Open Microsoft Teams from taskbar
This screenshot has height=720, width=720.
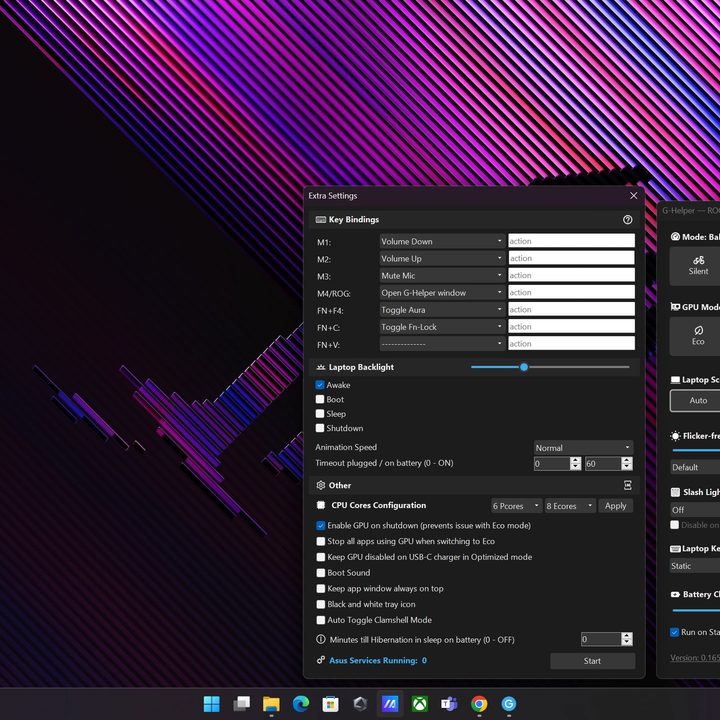[449, 703]
